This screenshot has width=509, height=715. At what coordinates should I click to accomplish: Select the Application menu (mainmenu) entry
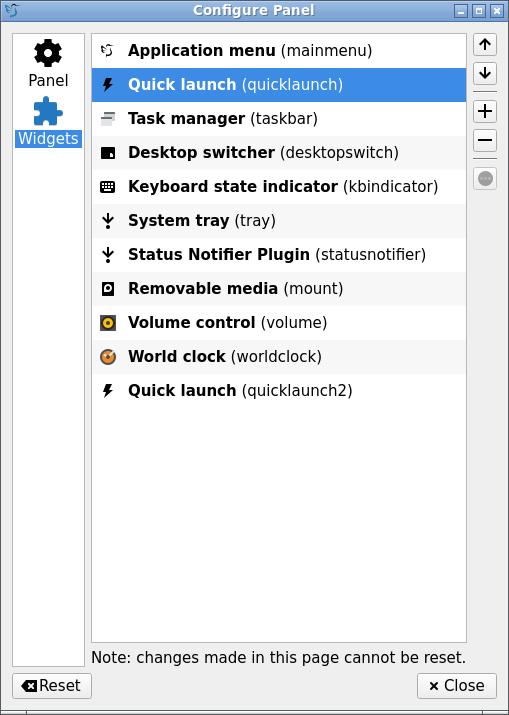[279, 51]
